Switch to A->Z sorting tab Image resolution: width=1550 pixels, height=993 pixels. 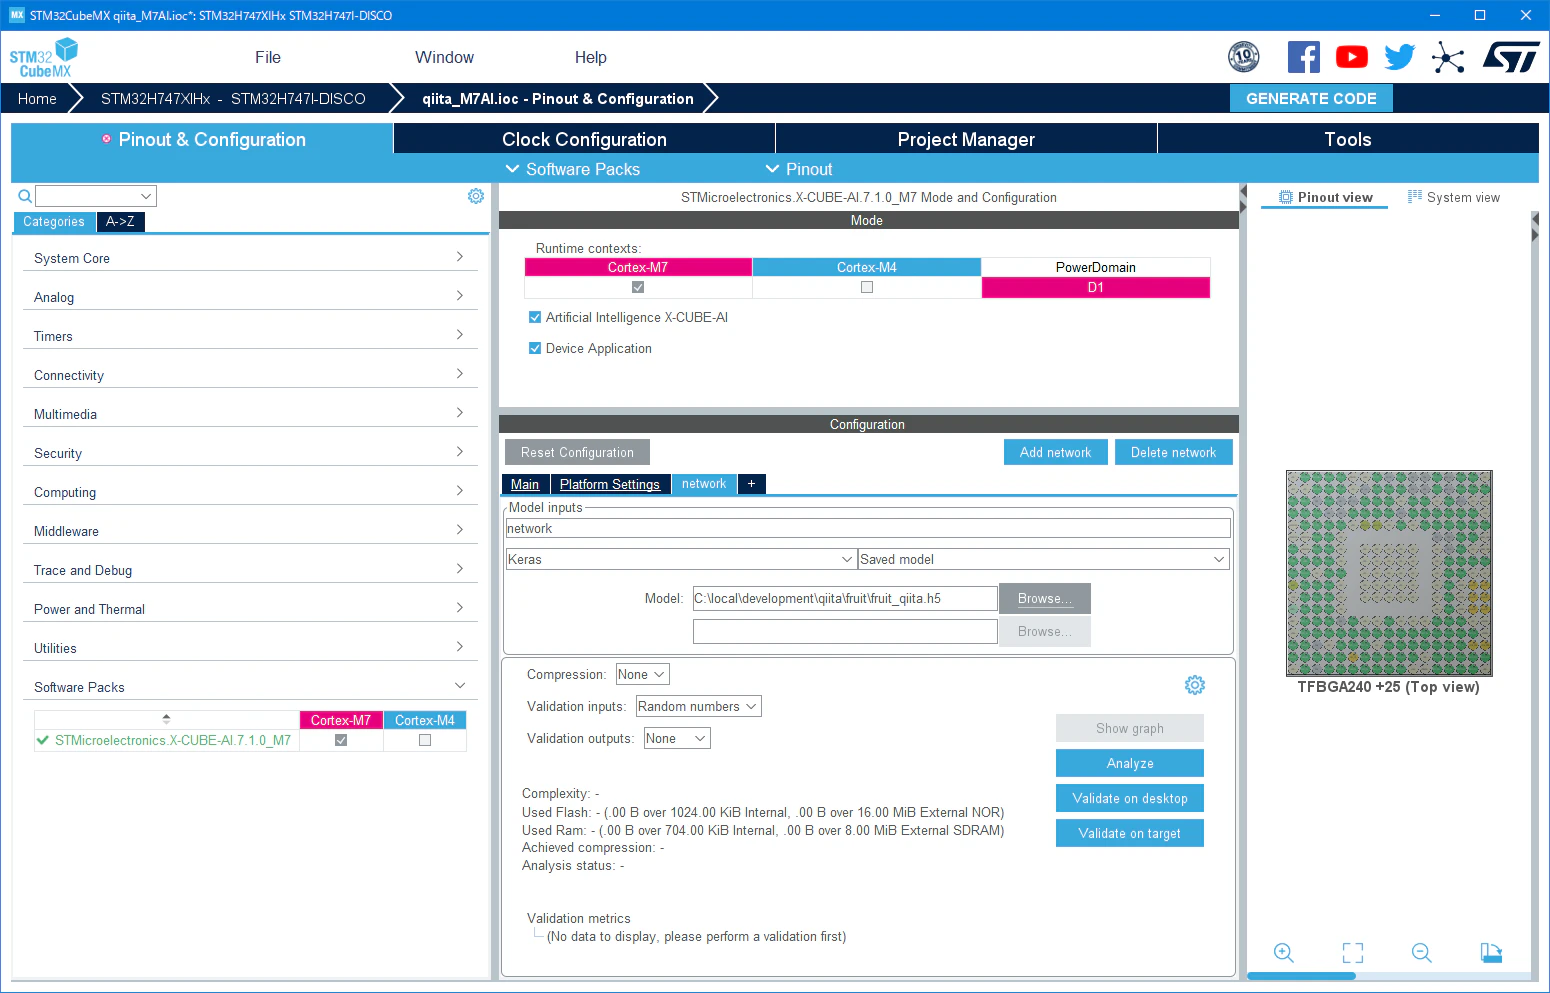[120, 222]
